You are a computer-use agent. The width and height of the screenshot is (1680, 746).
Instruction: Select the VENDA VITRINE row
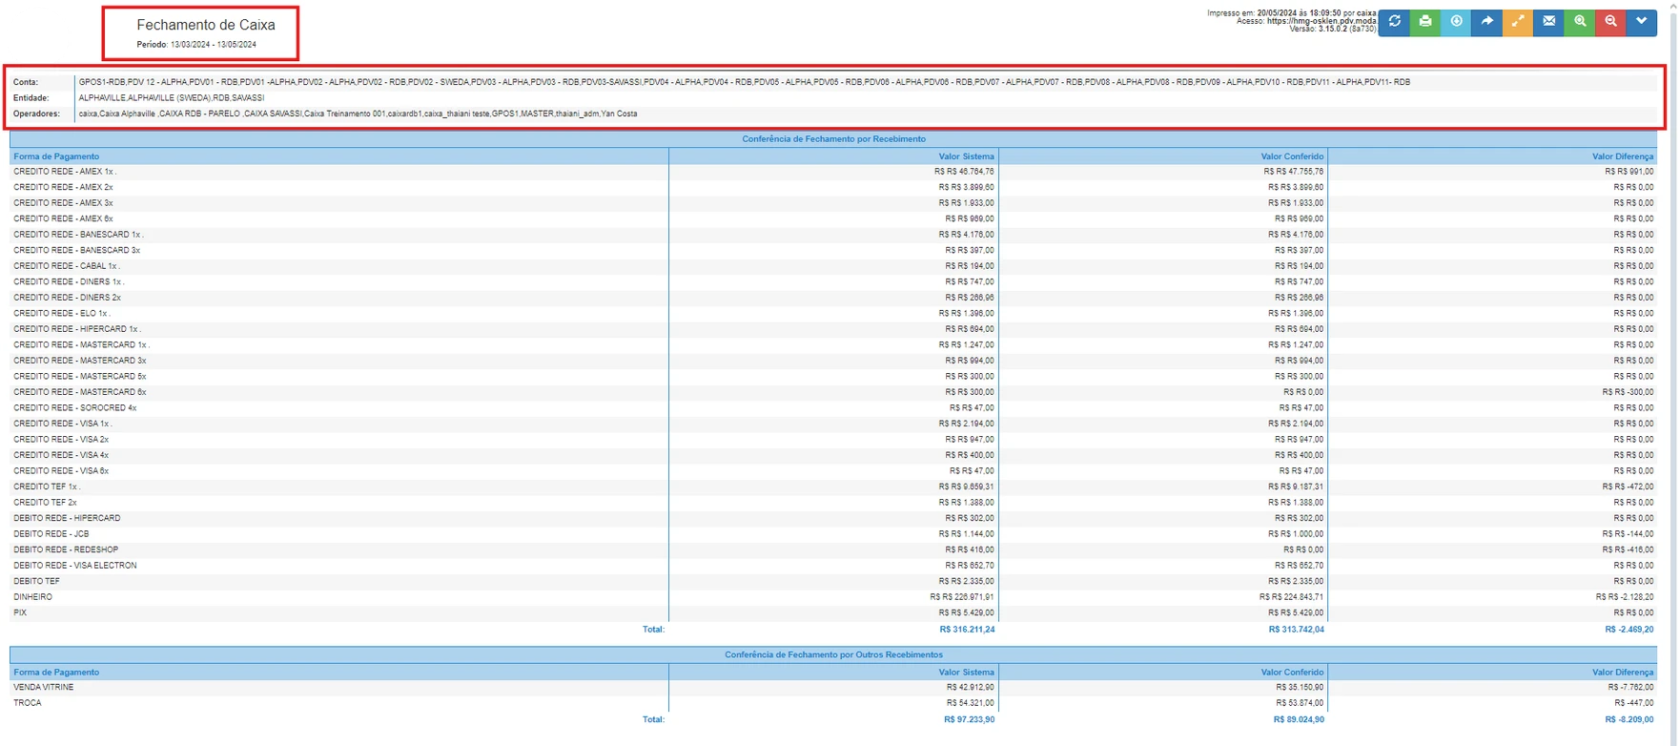(x=43, y=687)
